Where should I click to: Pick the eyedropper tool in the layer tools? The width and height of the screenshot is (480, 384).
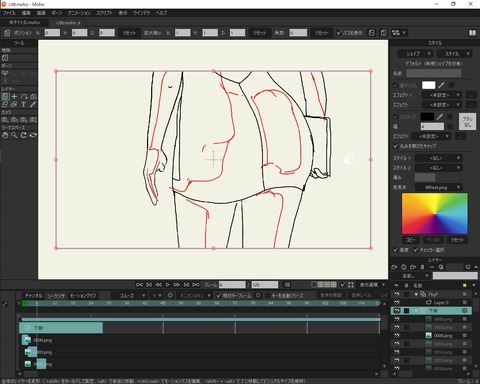(x=33, y=105)
